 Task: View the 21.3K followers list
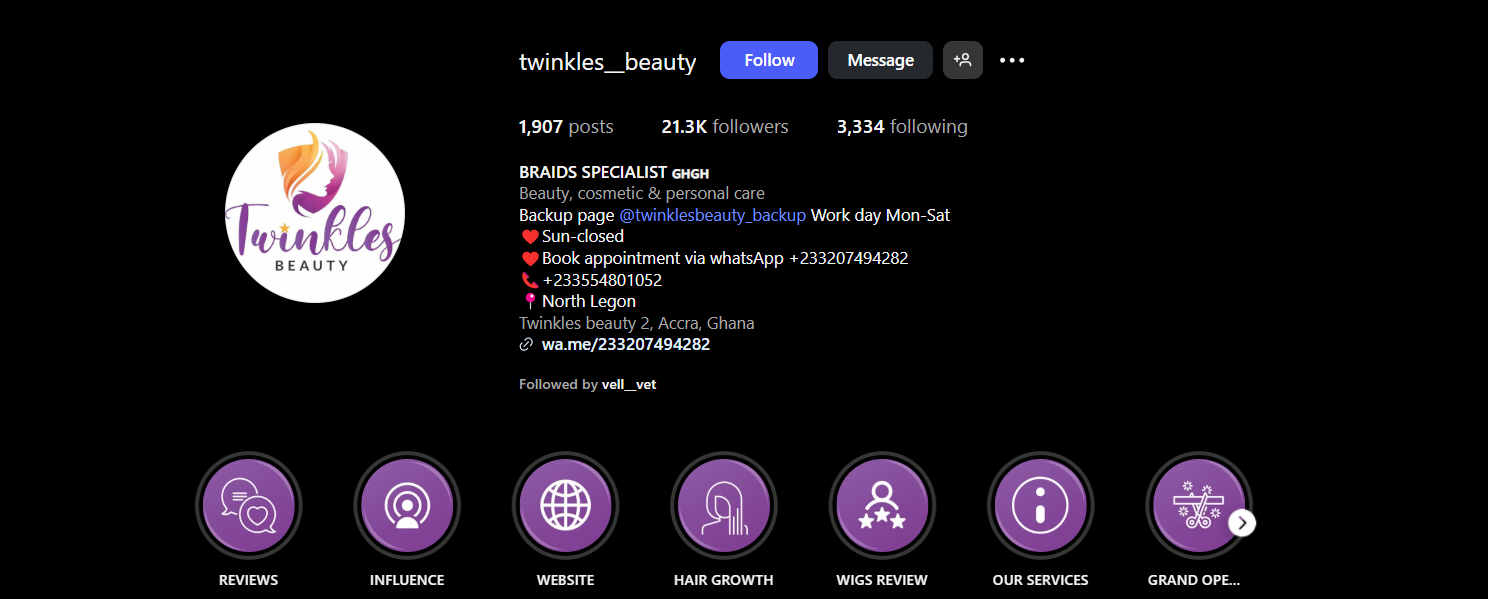(x=724, y=127)
